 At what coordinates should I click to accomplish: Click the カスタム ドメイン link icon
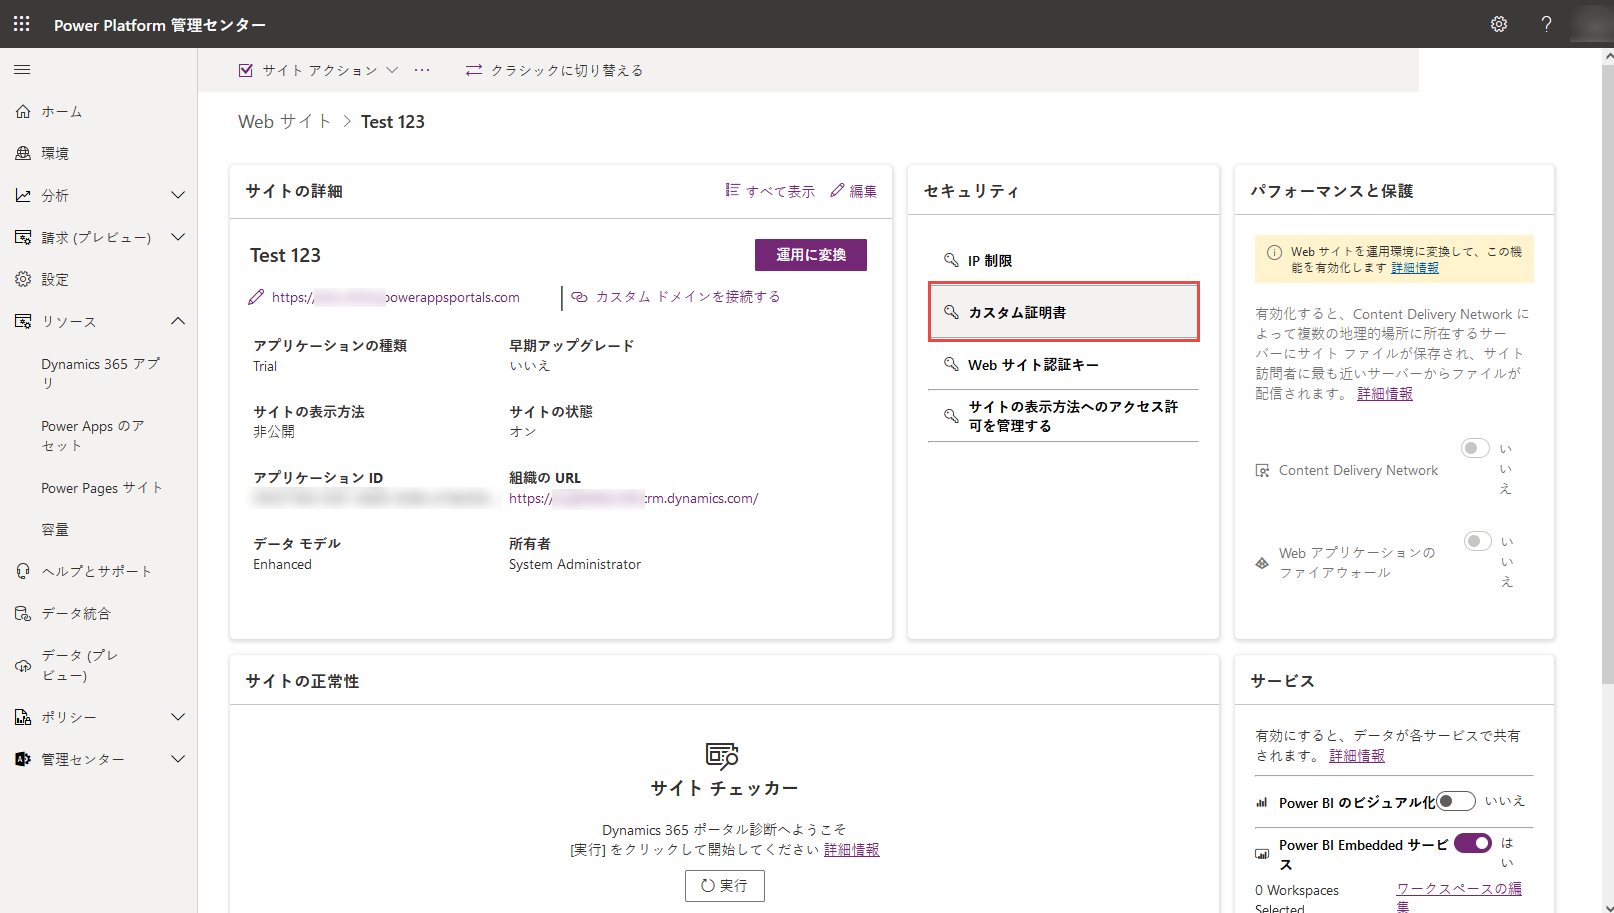coord(579,297)
